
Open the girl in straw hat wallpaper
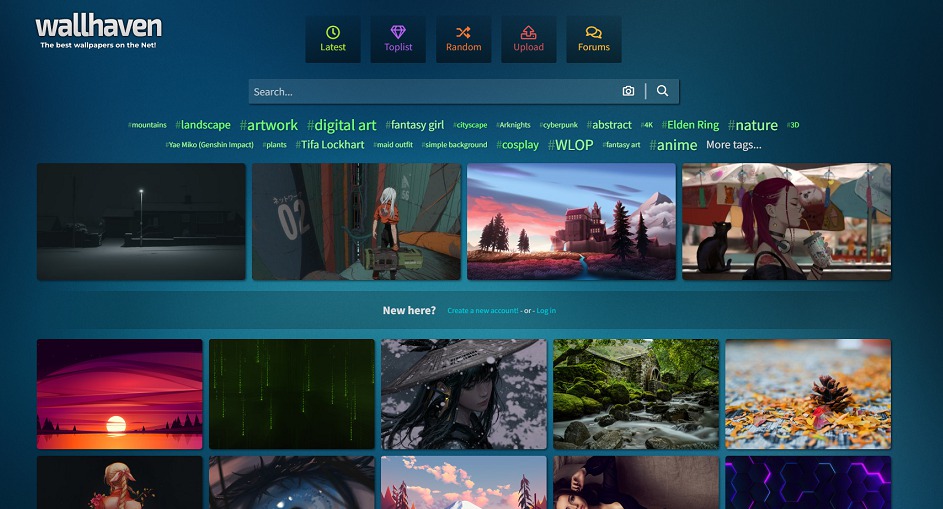[464, 394]
